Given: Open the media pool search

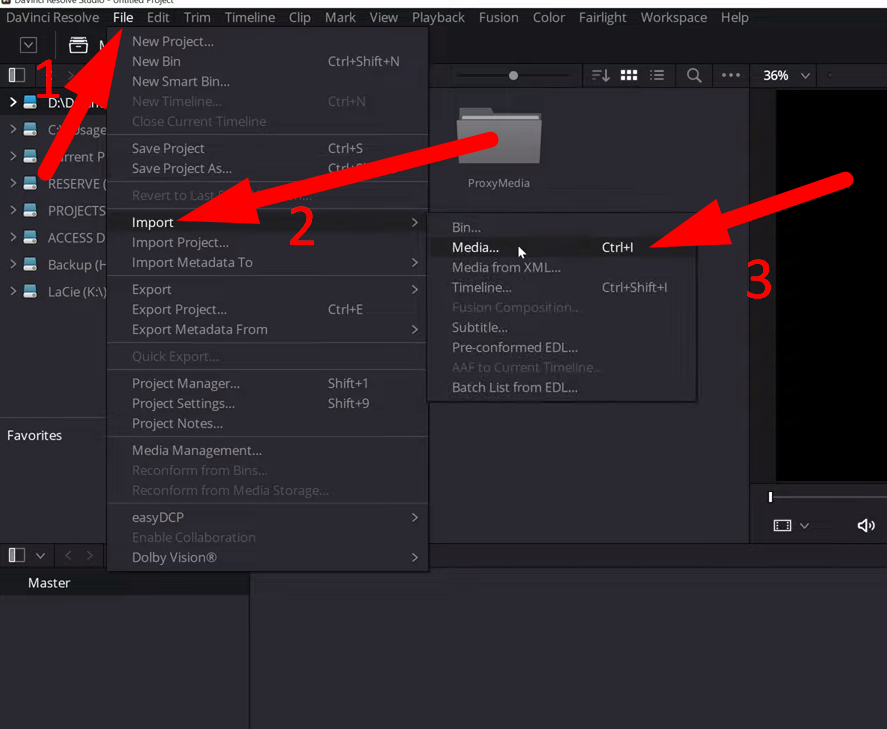Looking at the screenshot, I should click(694, 76).
